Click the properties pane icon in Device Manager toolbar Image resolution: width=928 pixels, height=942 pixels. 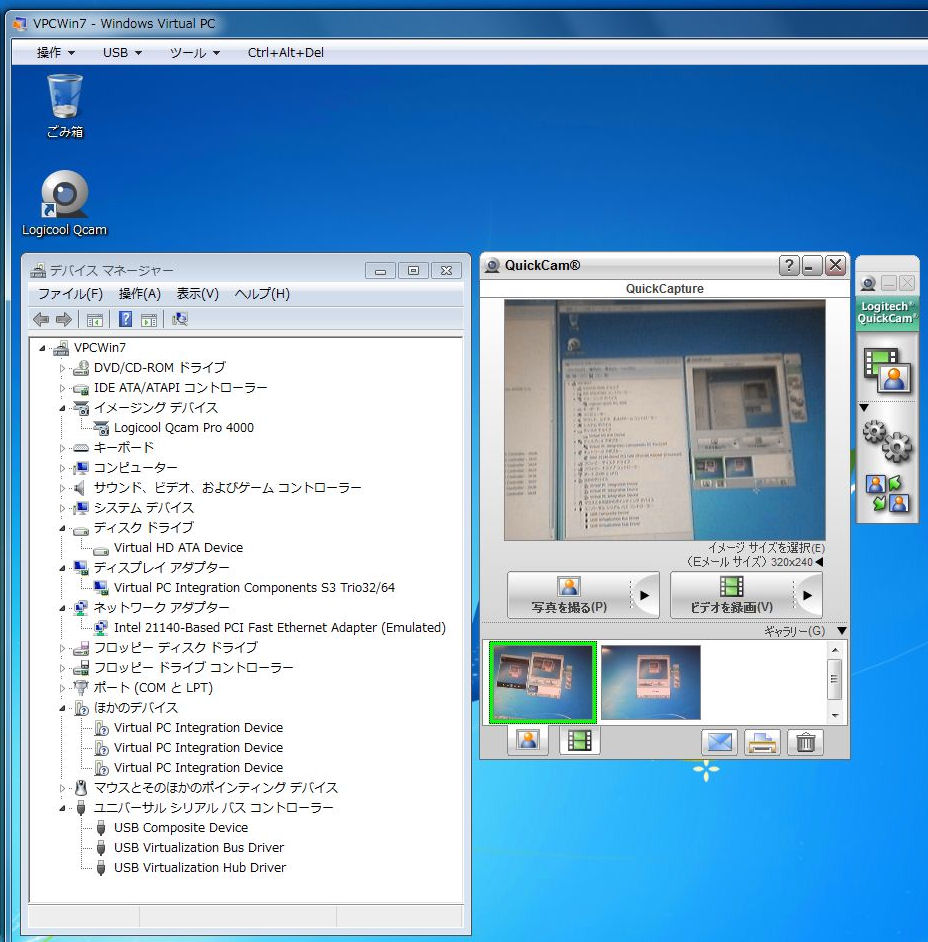point(149,320)
